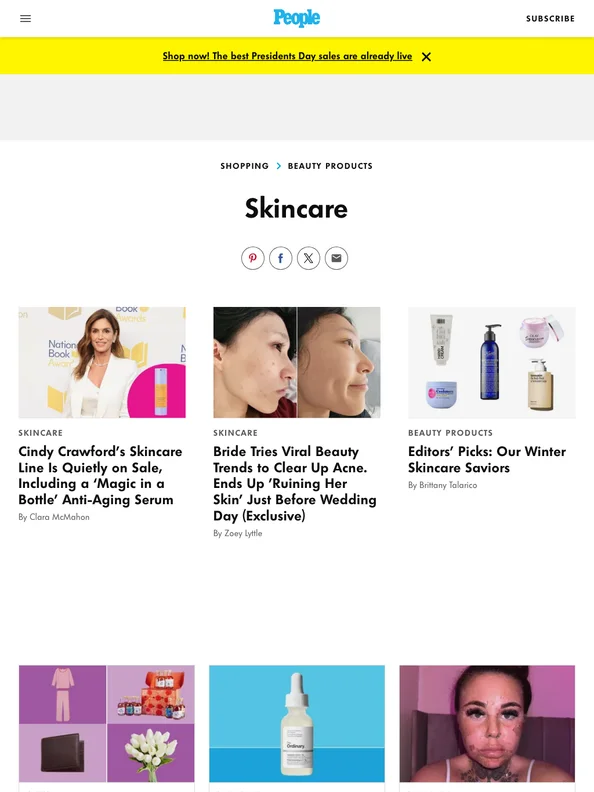Click the Subscribe button

click(550, 19)
